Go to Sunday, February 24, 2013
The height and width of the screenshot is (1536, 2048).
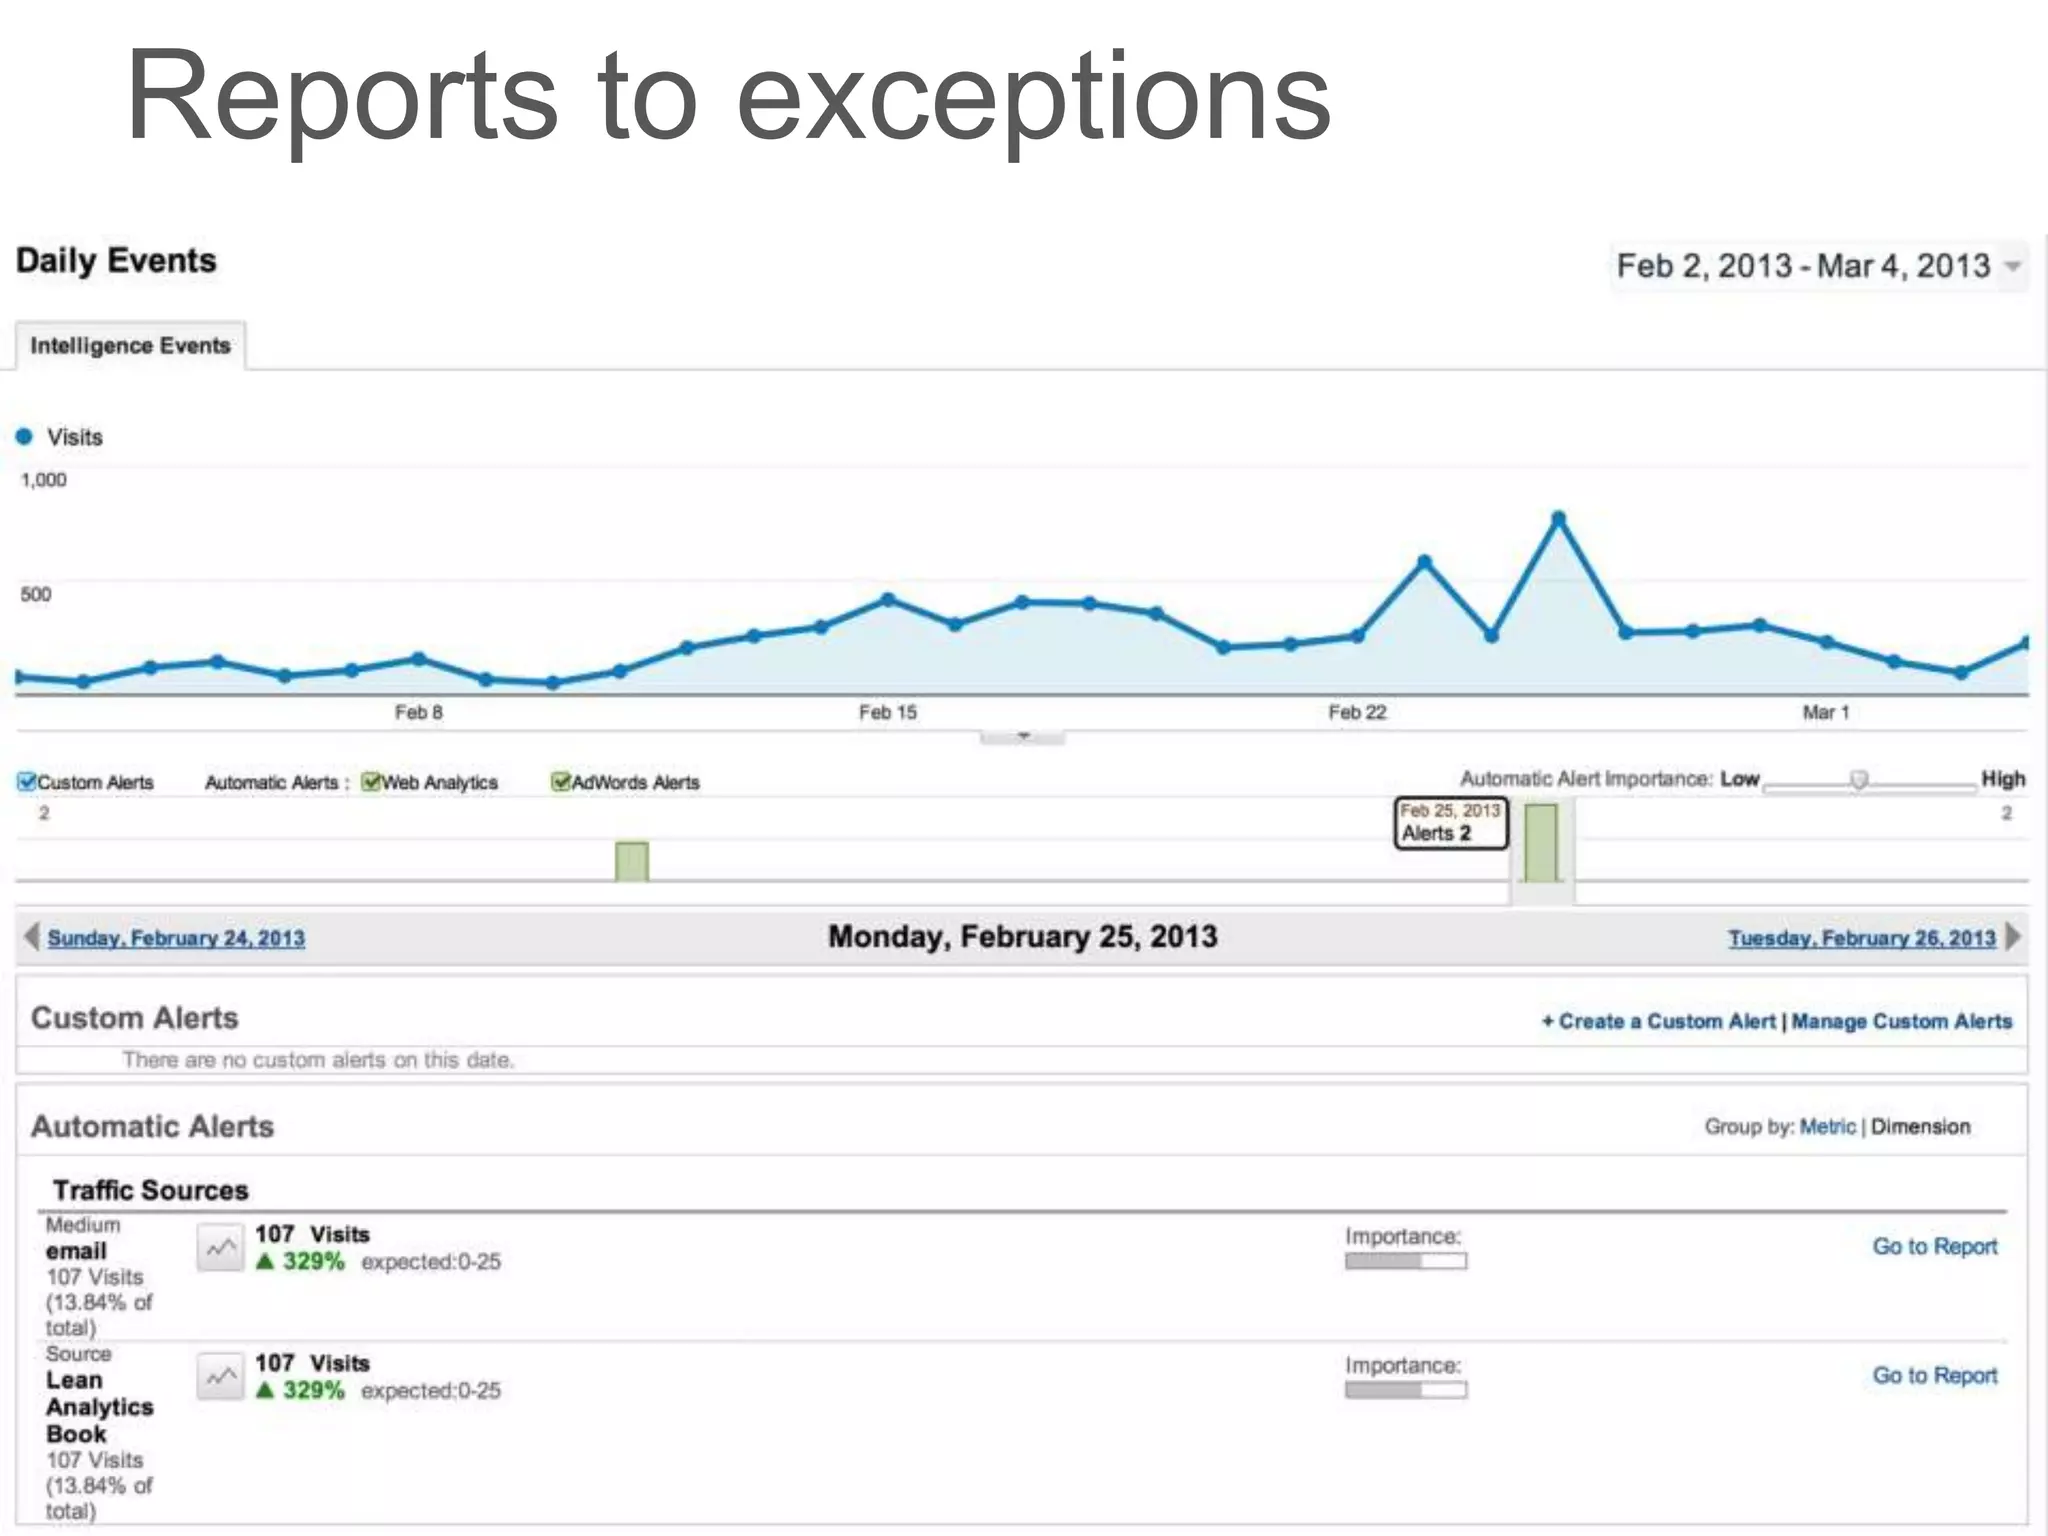pos(176,938)
